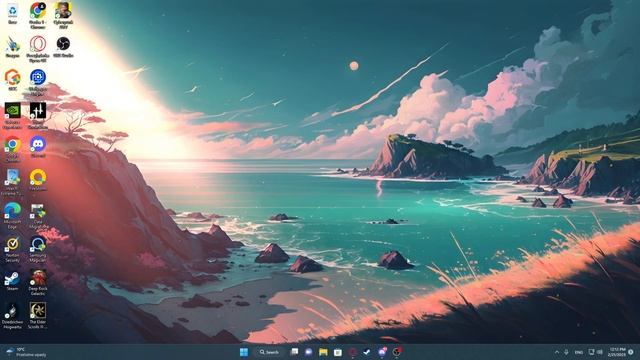The width and height of the screenshot is (640, 360).
Task: Select the Opera GX browser shortcut
Action: coord(38,49)
